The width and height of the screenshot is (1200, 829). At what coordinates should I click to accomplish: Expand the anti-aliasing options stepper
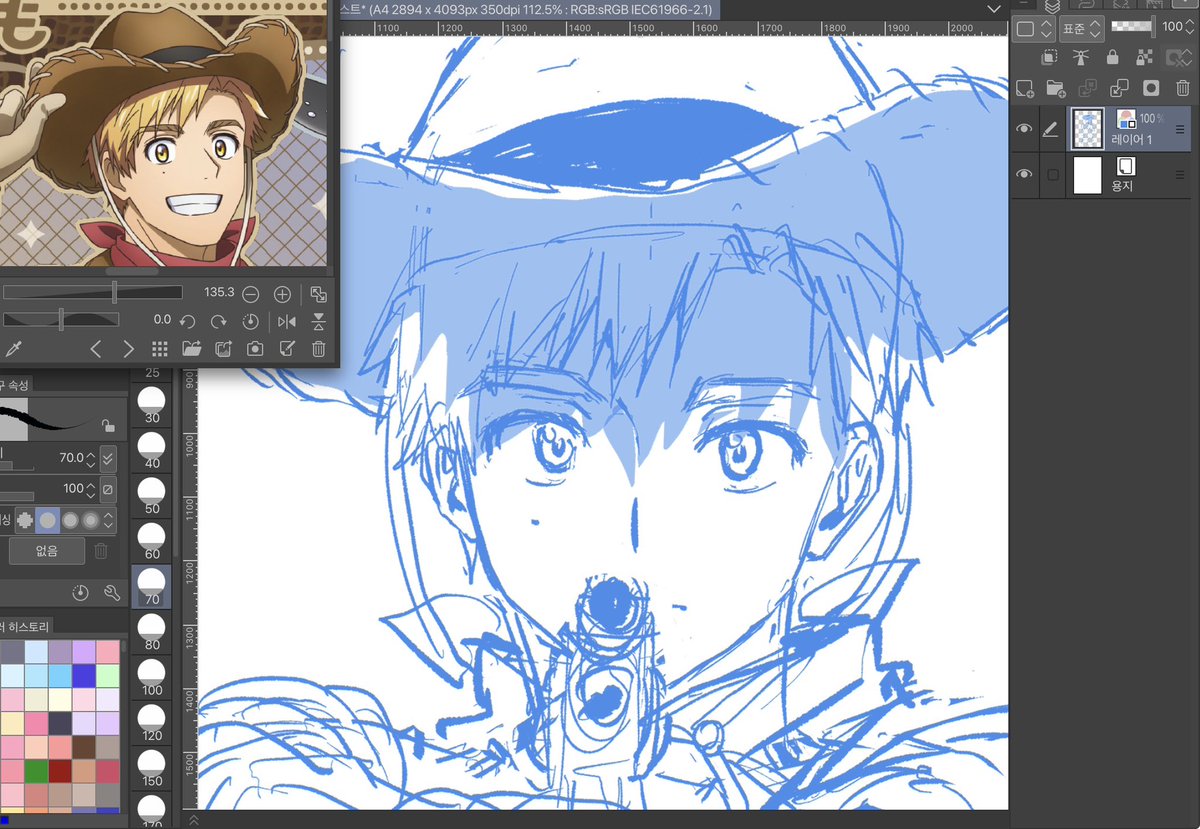(110, 520)
